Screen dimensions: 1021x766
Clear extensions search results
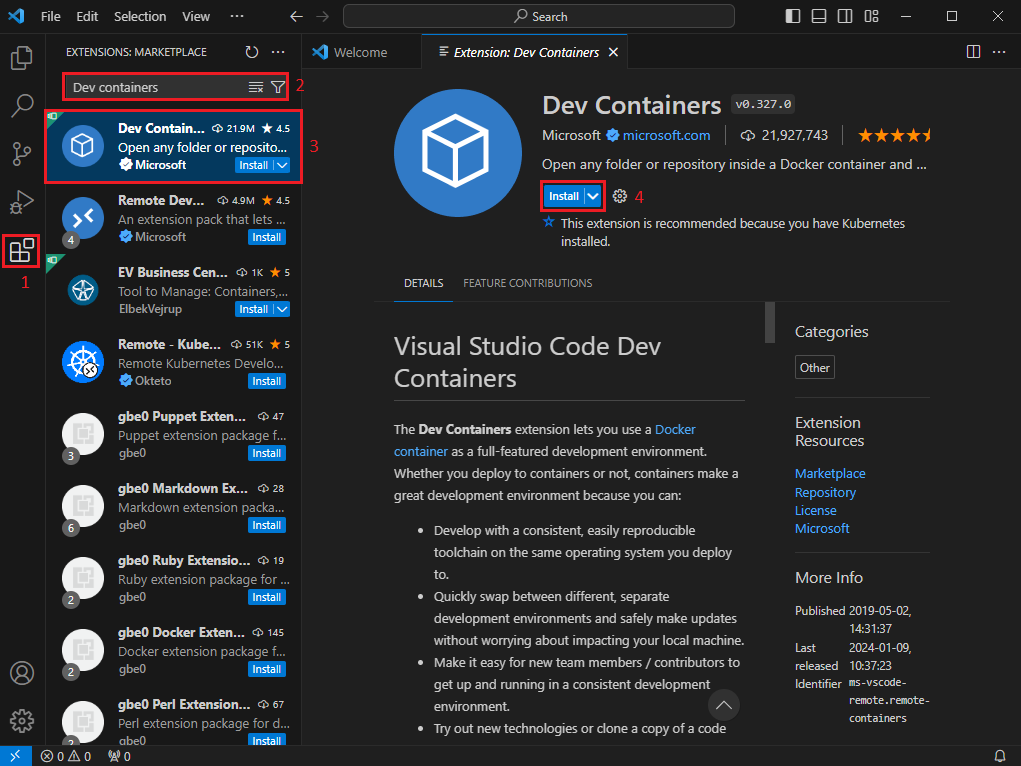256,87
